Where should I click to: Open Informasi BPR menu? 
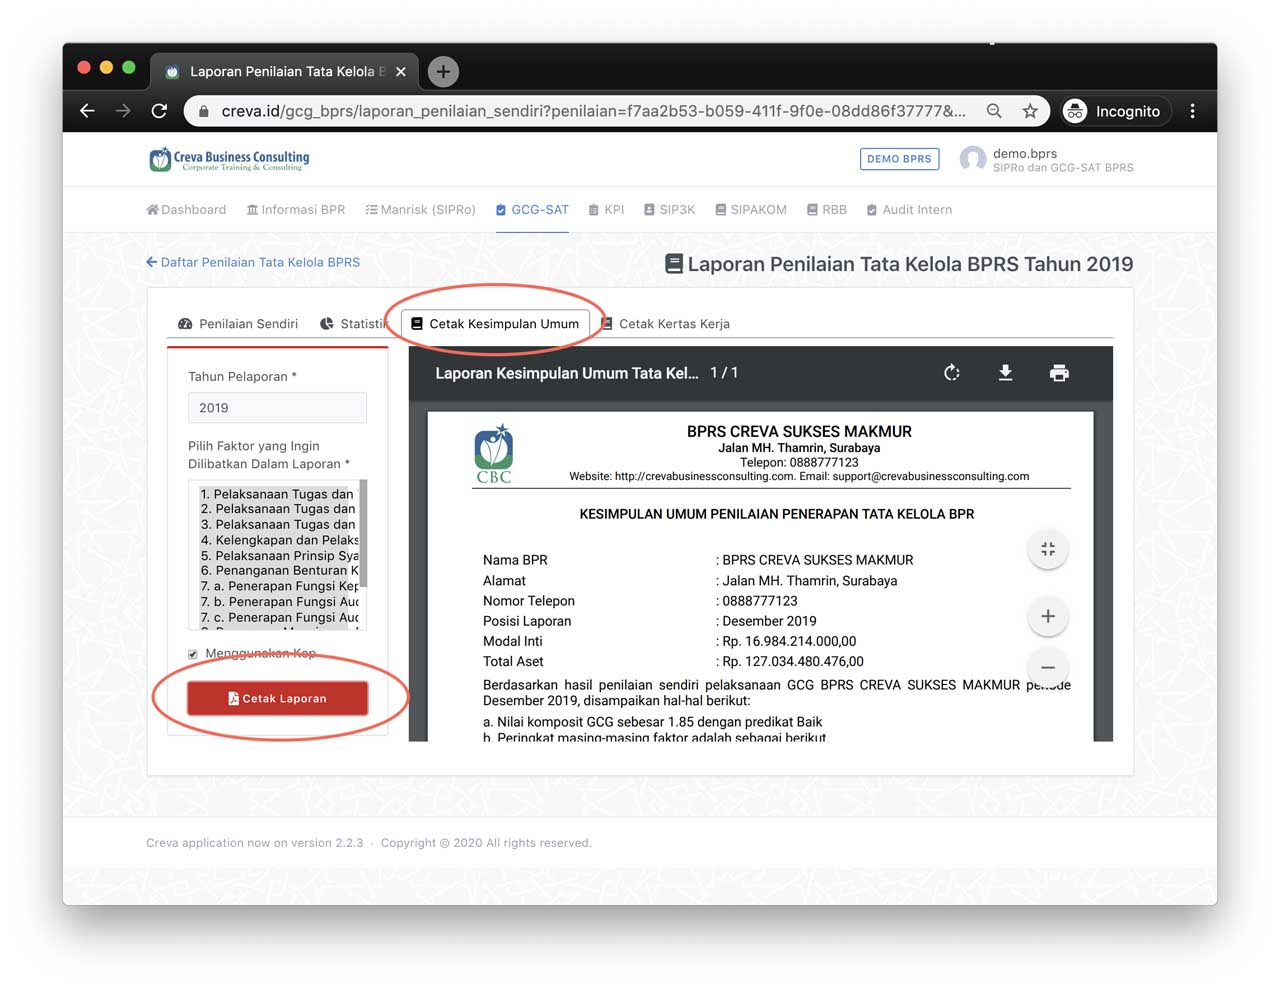pos(296,210)
